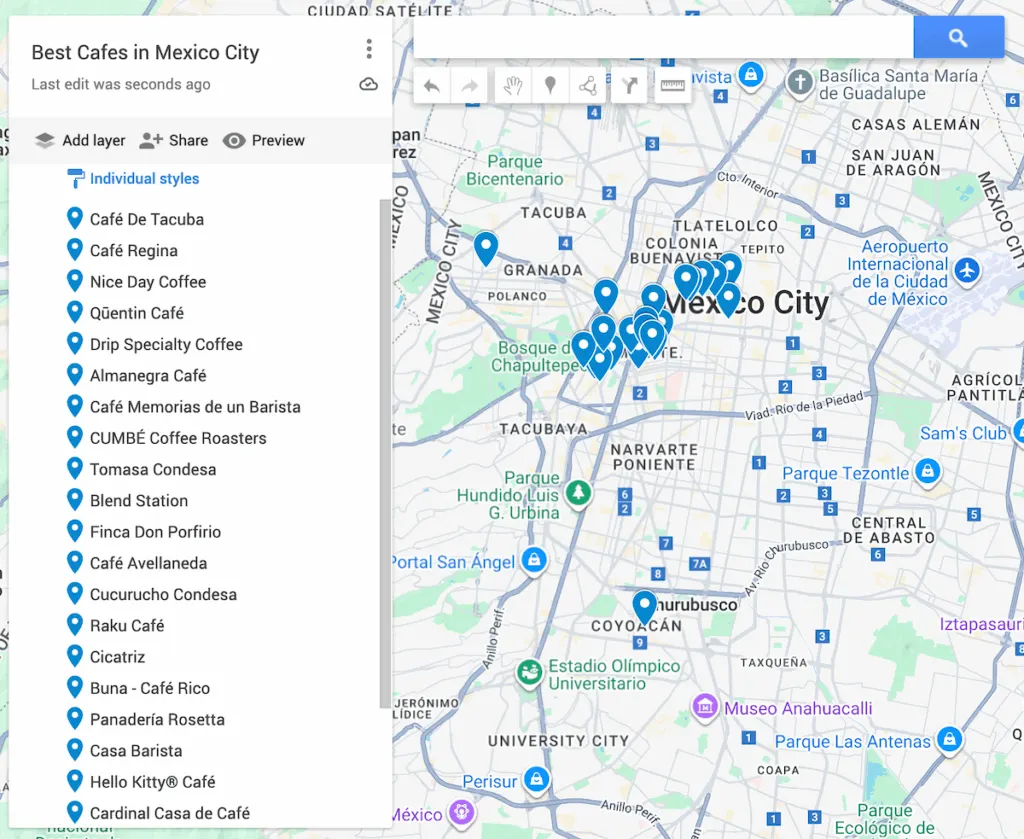Open Individual styles link
The height and width of the screenshot is (839, 1024).
(144, 179)
